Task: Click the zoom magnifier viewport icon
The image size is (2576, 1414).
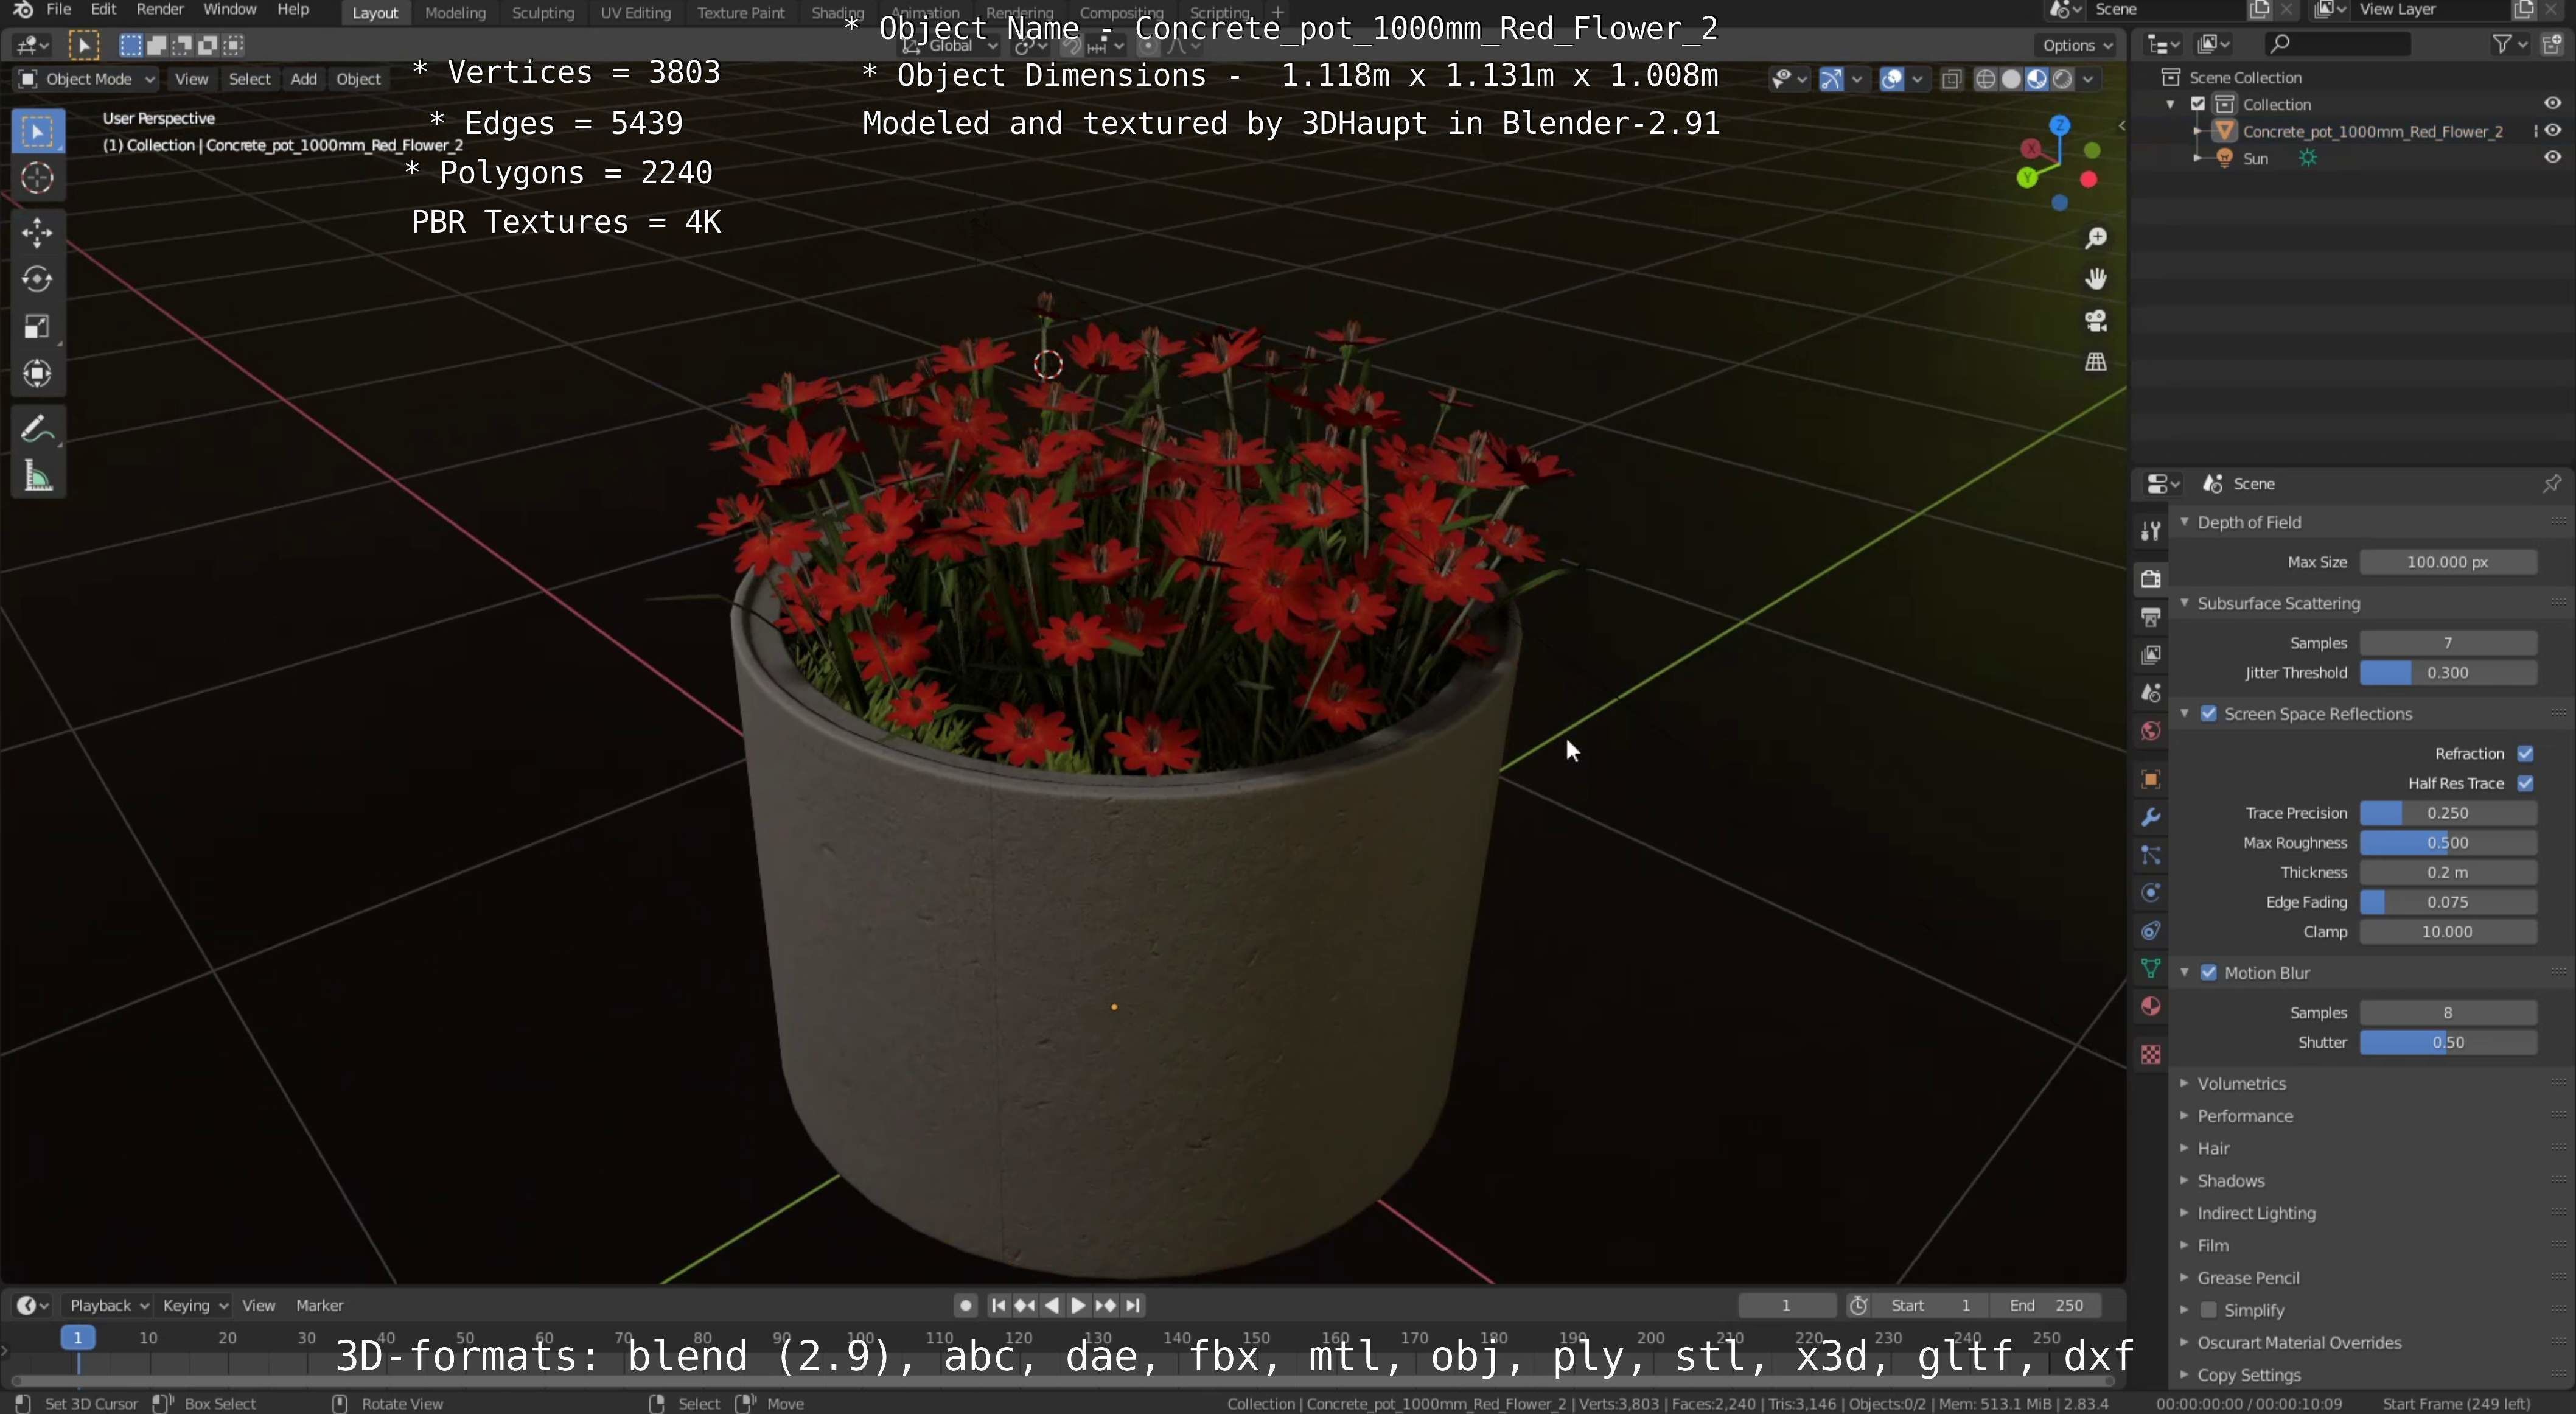Action: [2095, 238]
